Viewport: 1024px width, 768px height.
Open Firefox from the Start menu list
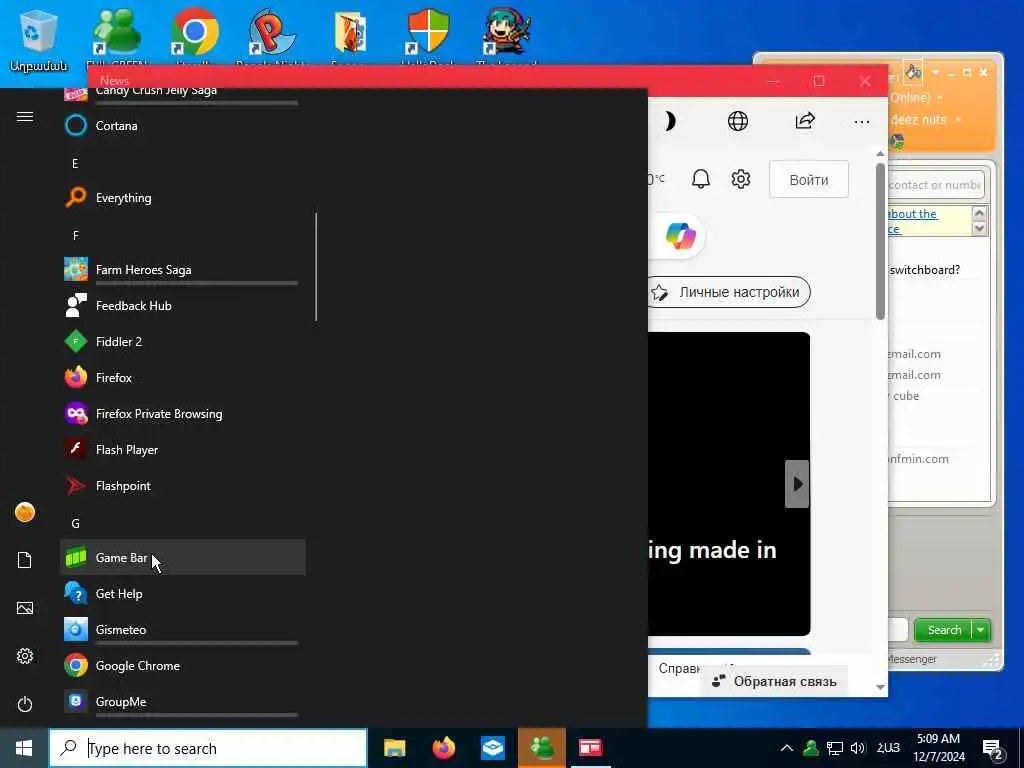182,377
